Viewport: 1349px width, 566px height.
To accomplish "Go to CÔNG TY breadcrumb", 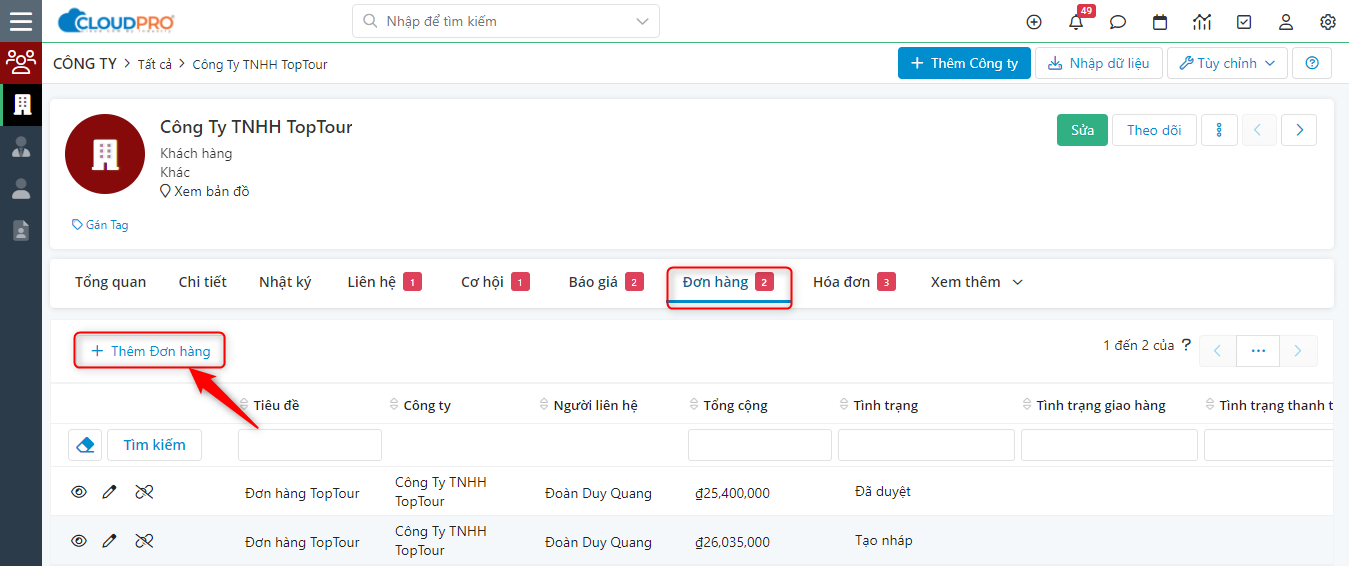I will point(85,63).
